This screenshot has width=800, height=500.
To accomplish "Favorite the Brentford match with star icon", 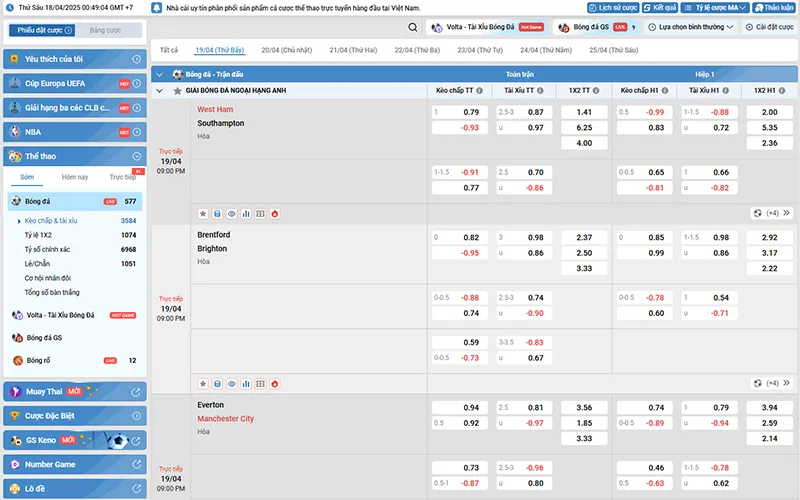I will pyautogui.click(x=203, y=384).
